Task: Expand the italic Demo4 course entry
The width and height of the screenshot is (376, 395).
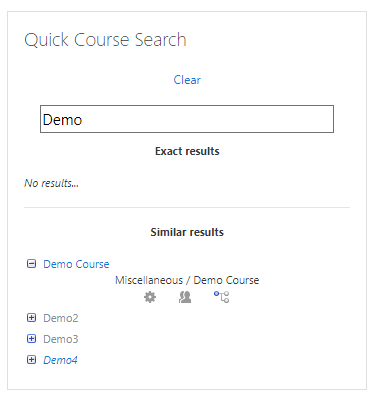Action: [31, 360]
